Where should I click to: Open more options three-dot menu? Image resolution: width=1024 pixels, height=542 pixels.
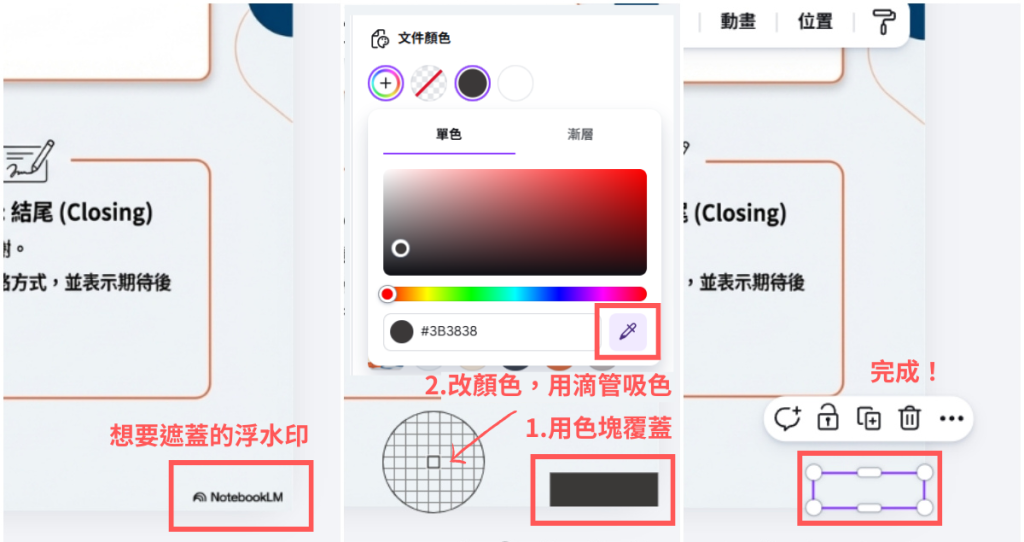point(951,419)
